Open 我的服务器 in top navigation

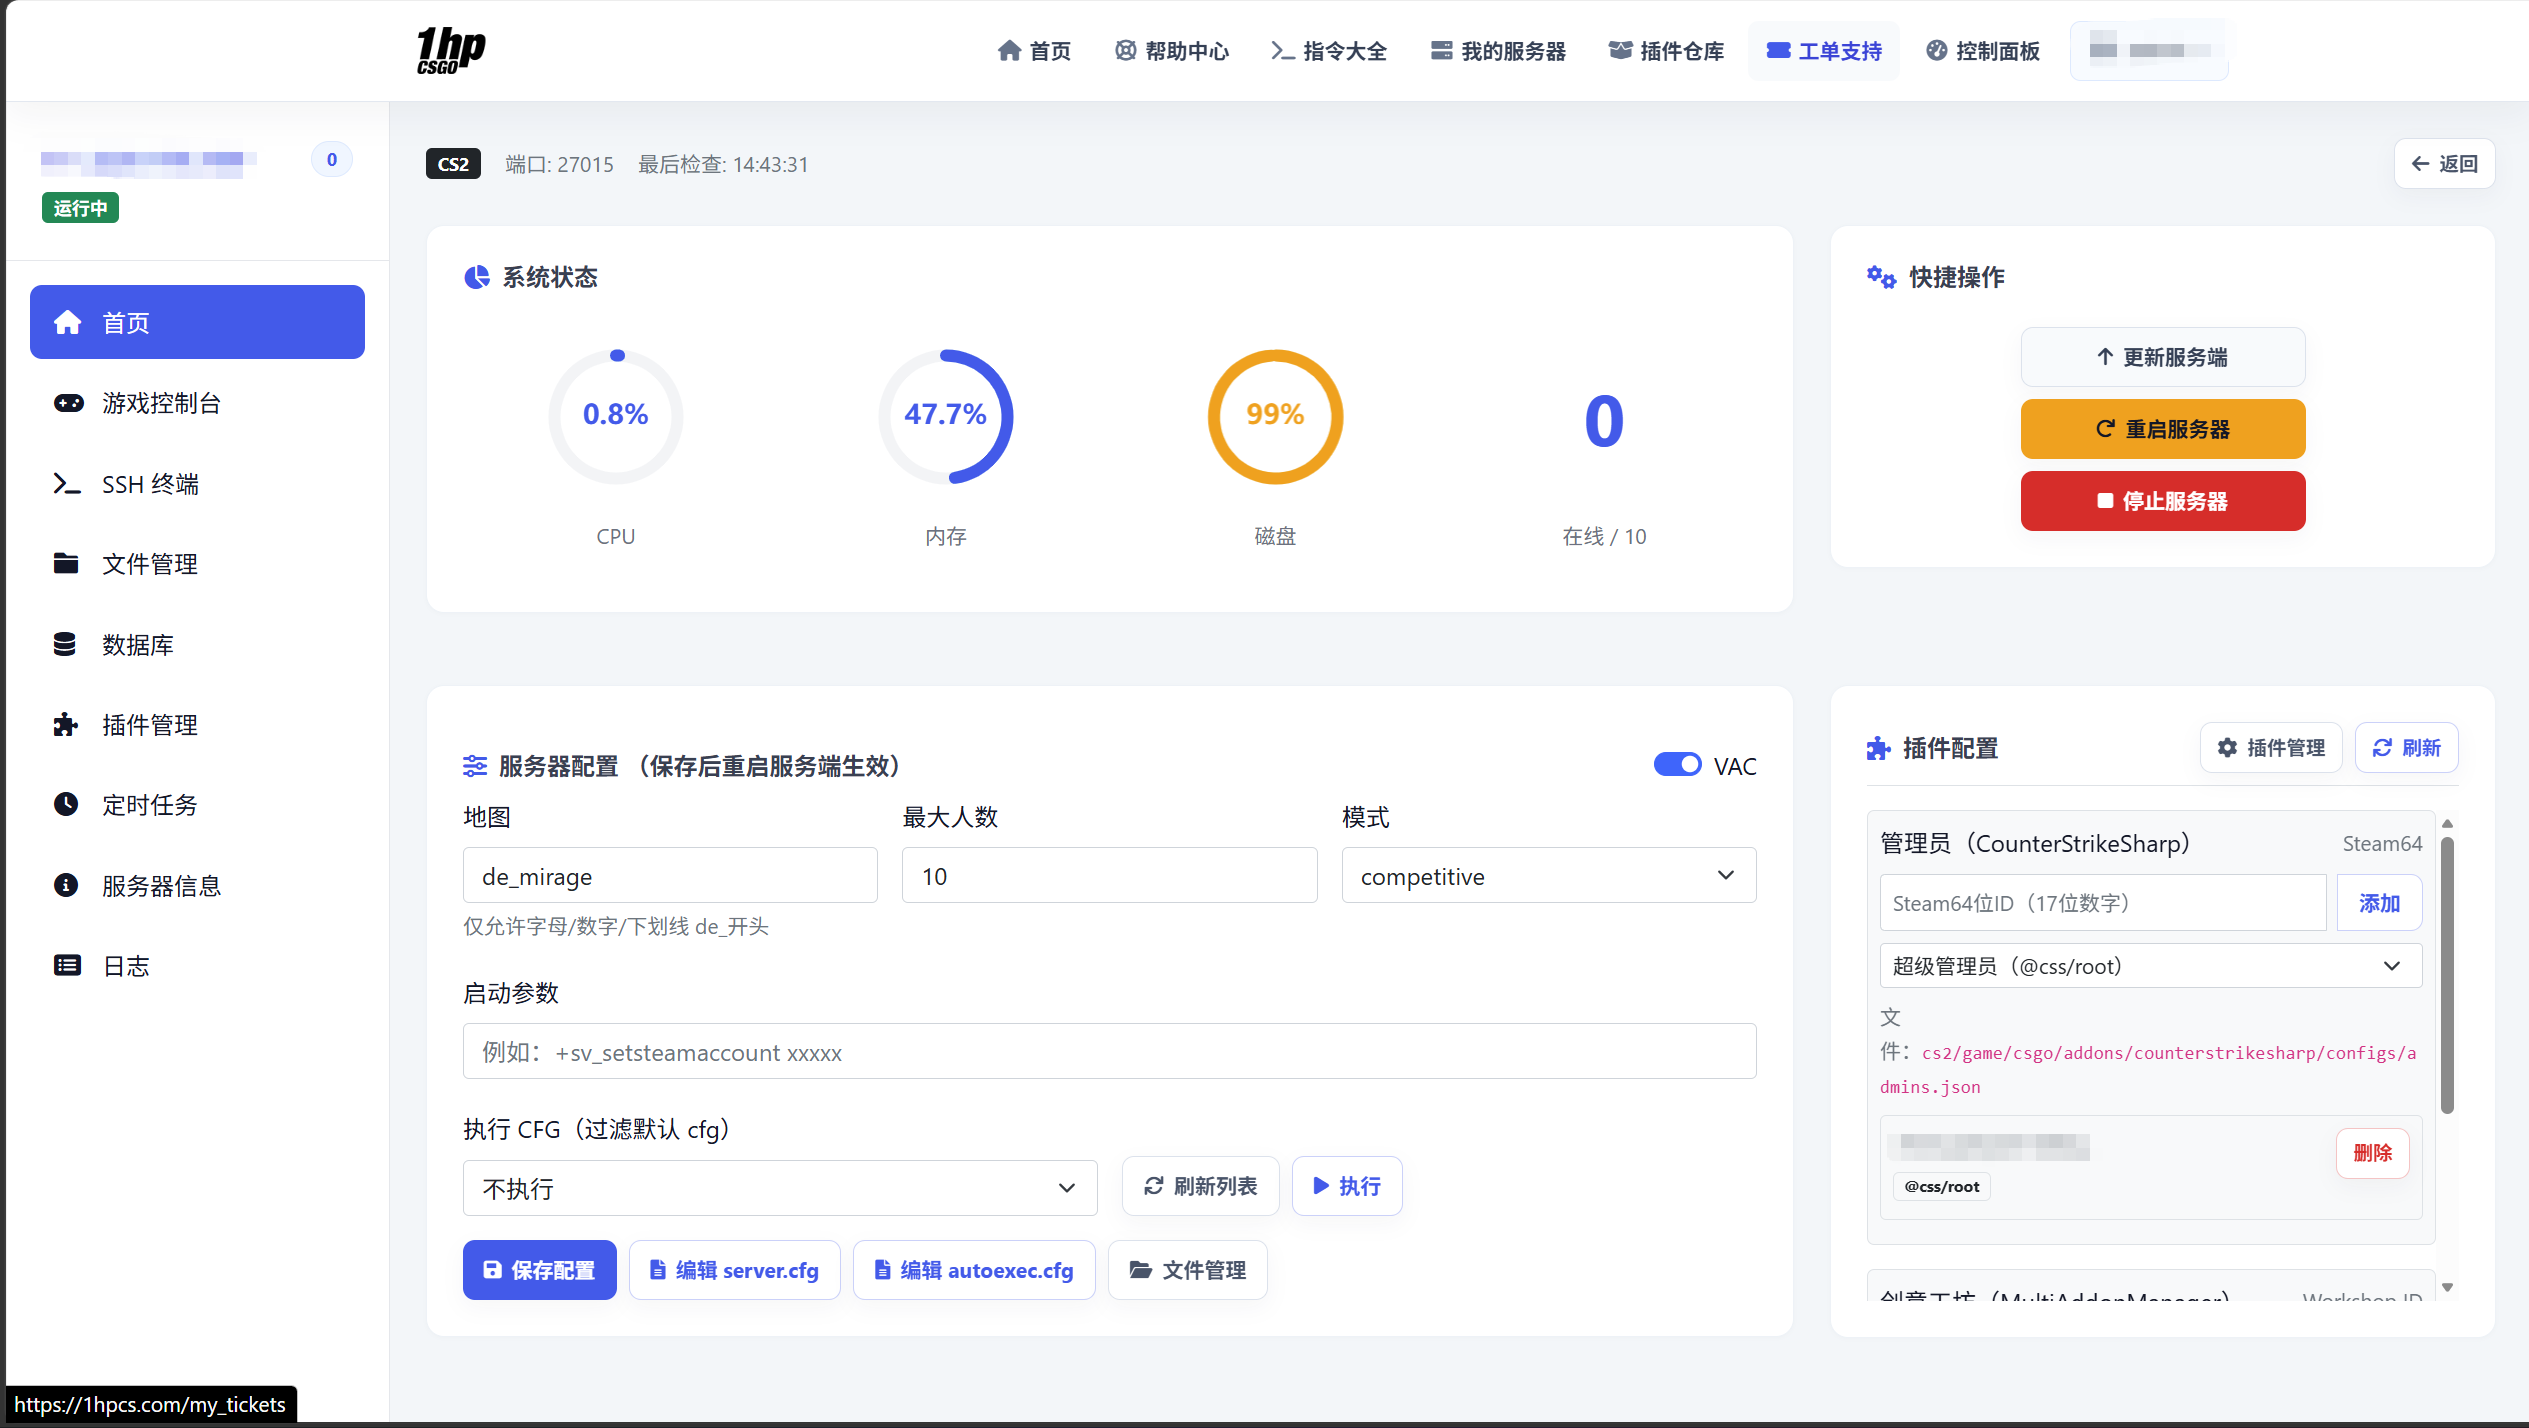point(1498,51)
